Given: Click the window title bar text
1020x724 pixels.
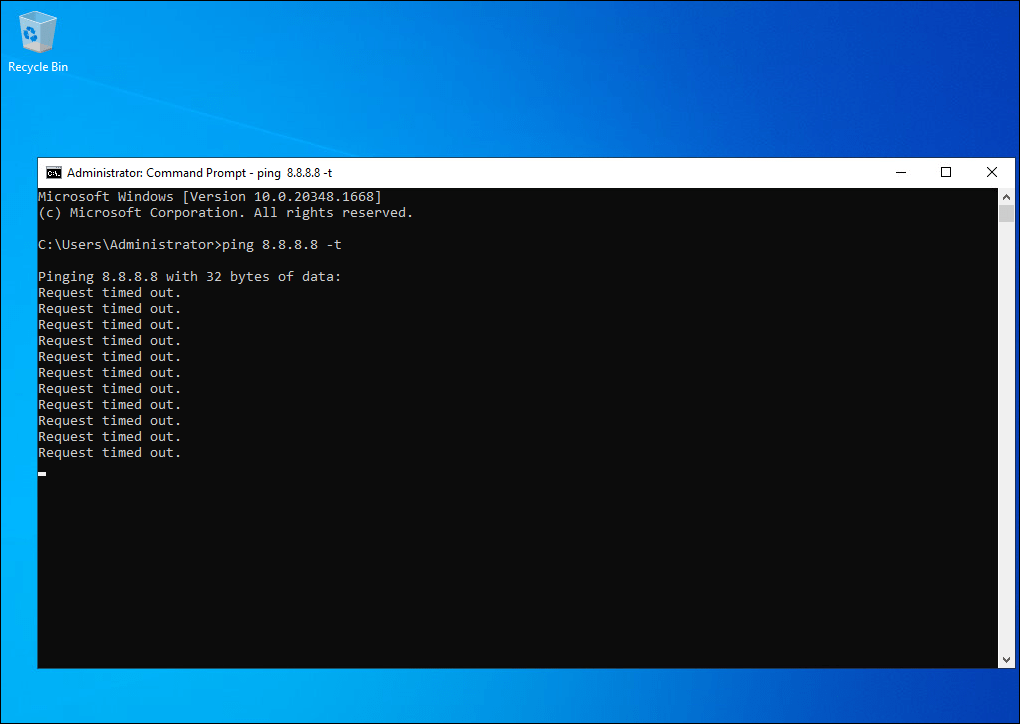Looking at the screenshot, I should click(200, 173).
